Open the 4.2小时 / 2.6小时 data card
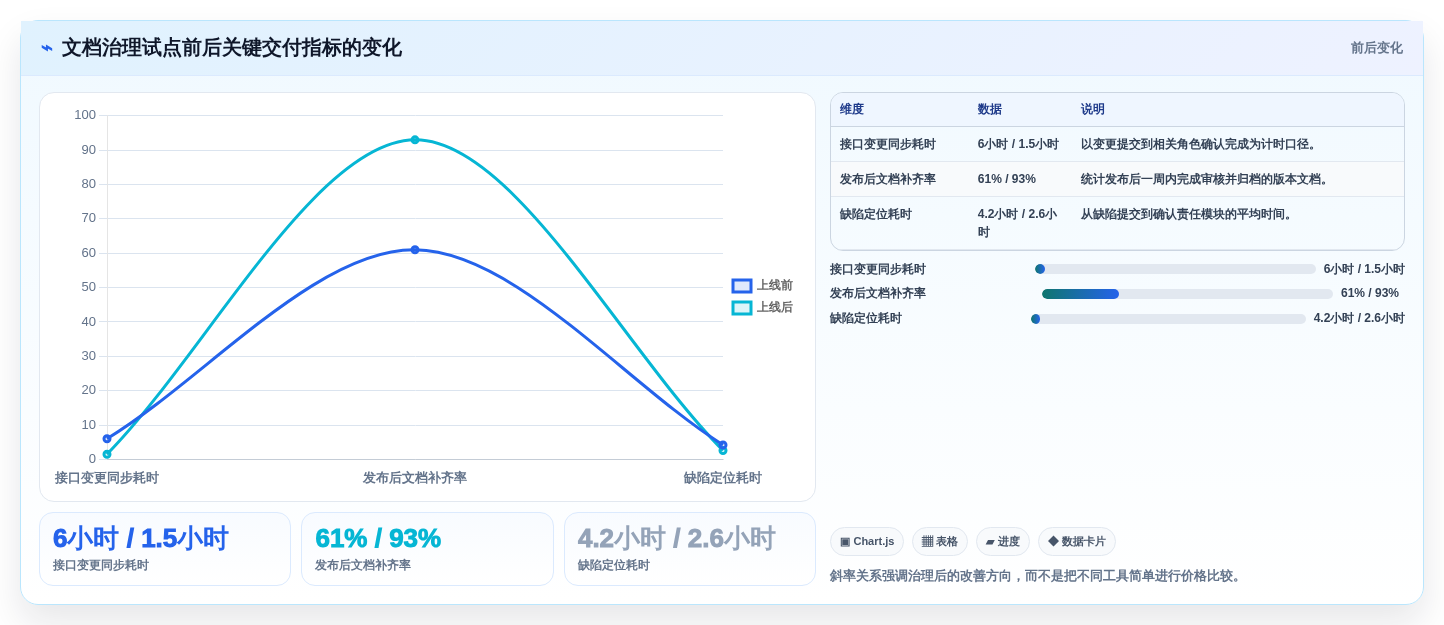Viewport: 1444px width, 625px height. click(690, 549)
